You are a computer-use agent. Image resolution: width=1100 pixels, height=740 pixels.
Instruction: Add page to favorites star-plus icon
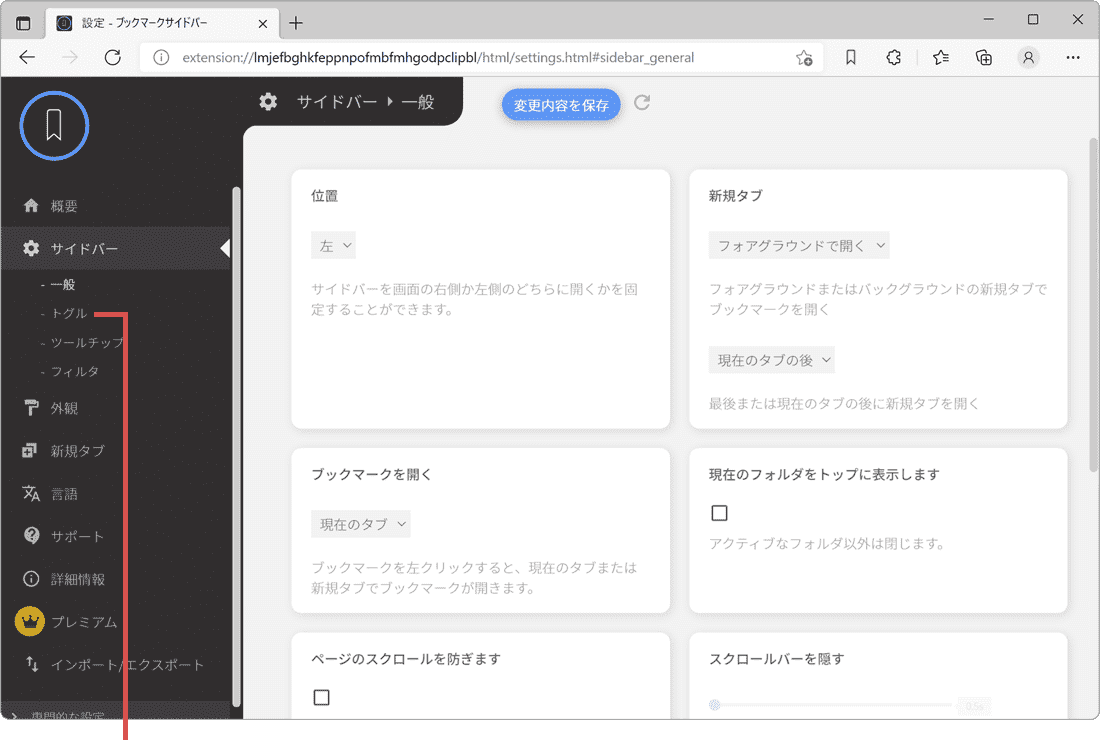[804, 58]
